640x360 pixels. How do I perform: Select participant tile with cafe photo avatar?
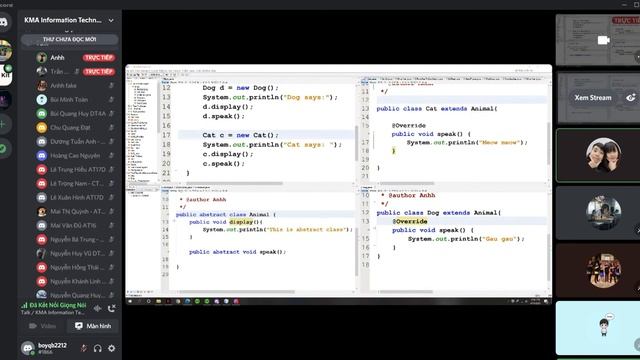598,213
